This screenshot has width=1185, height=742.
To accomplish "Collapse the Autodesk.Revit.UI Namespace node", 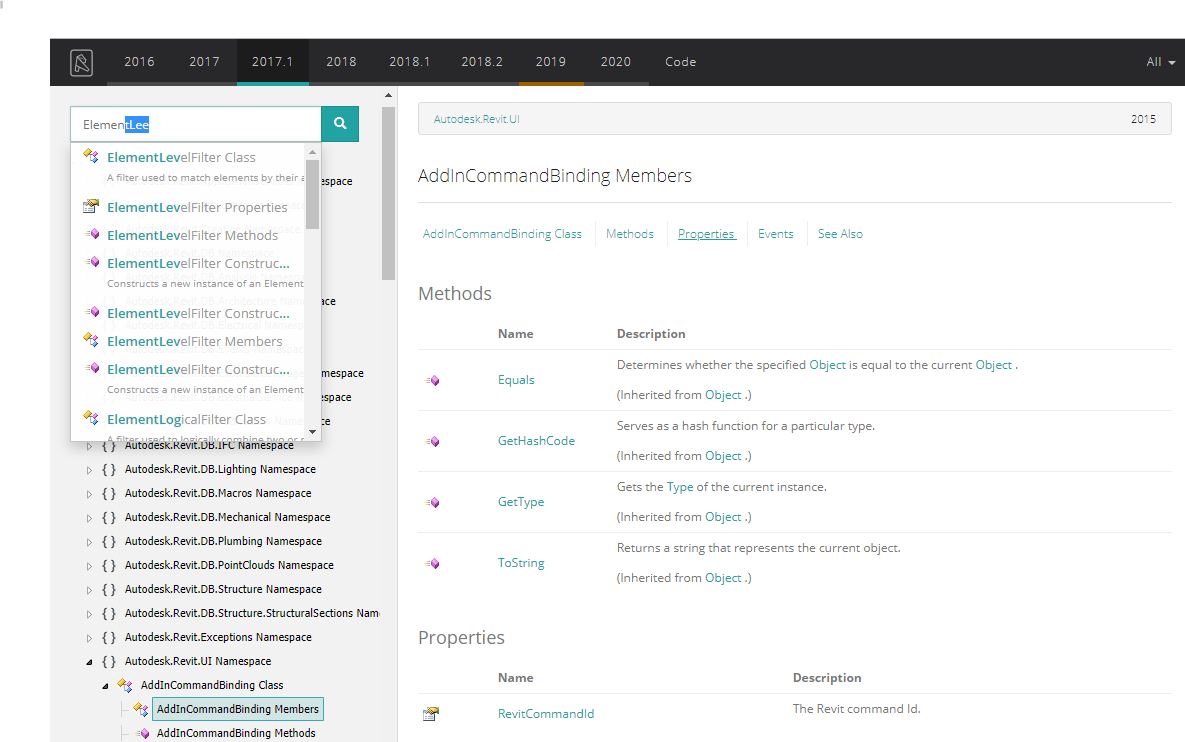I will click(x=89, y=662).
